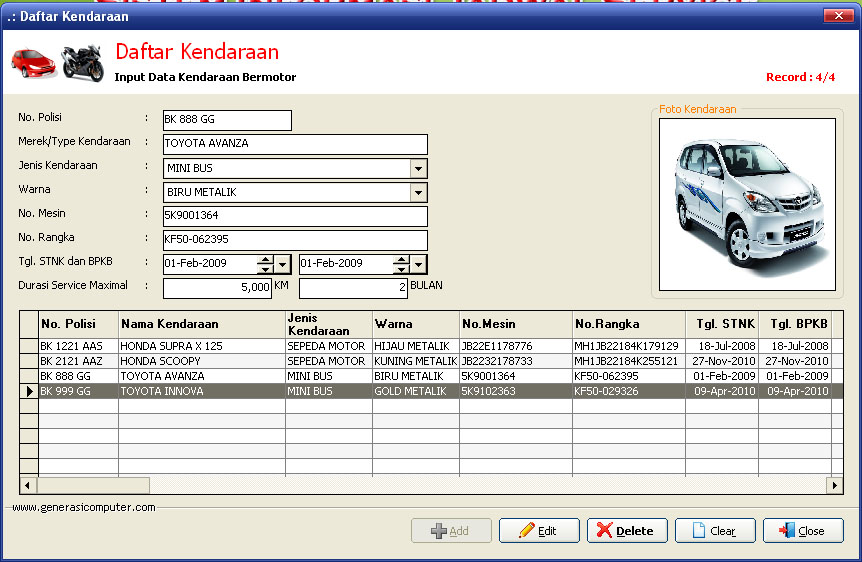Click the Clear button with page icon
The width and height of the screenshot is (862, 562).
715,531
